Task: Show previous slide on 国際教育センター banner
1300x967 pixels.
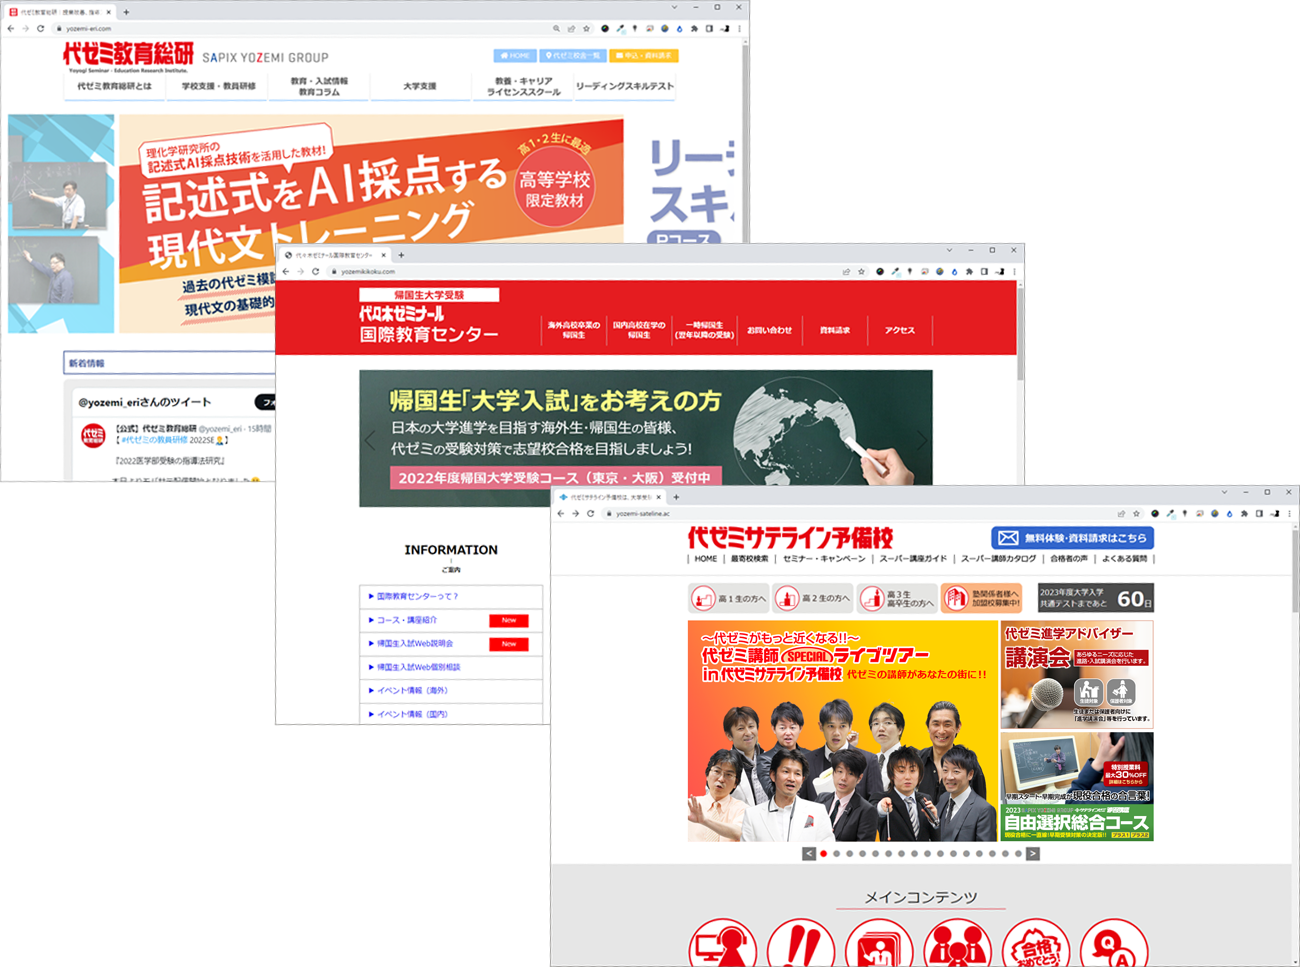Action: tap(370, 440)
